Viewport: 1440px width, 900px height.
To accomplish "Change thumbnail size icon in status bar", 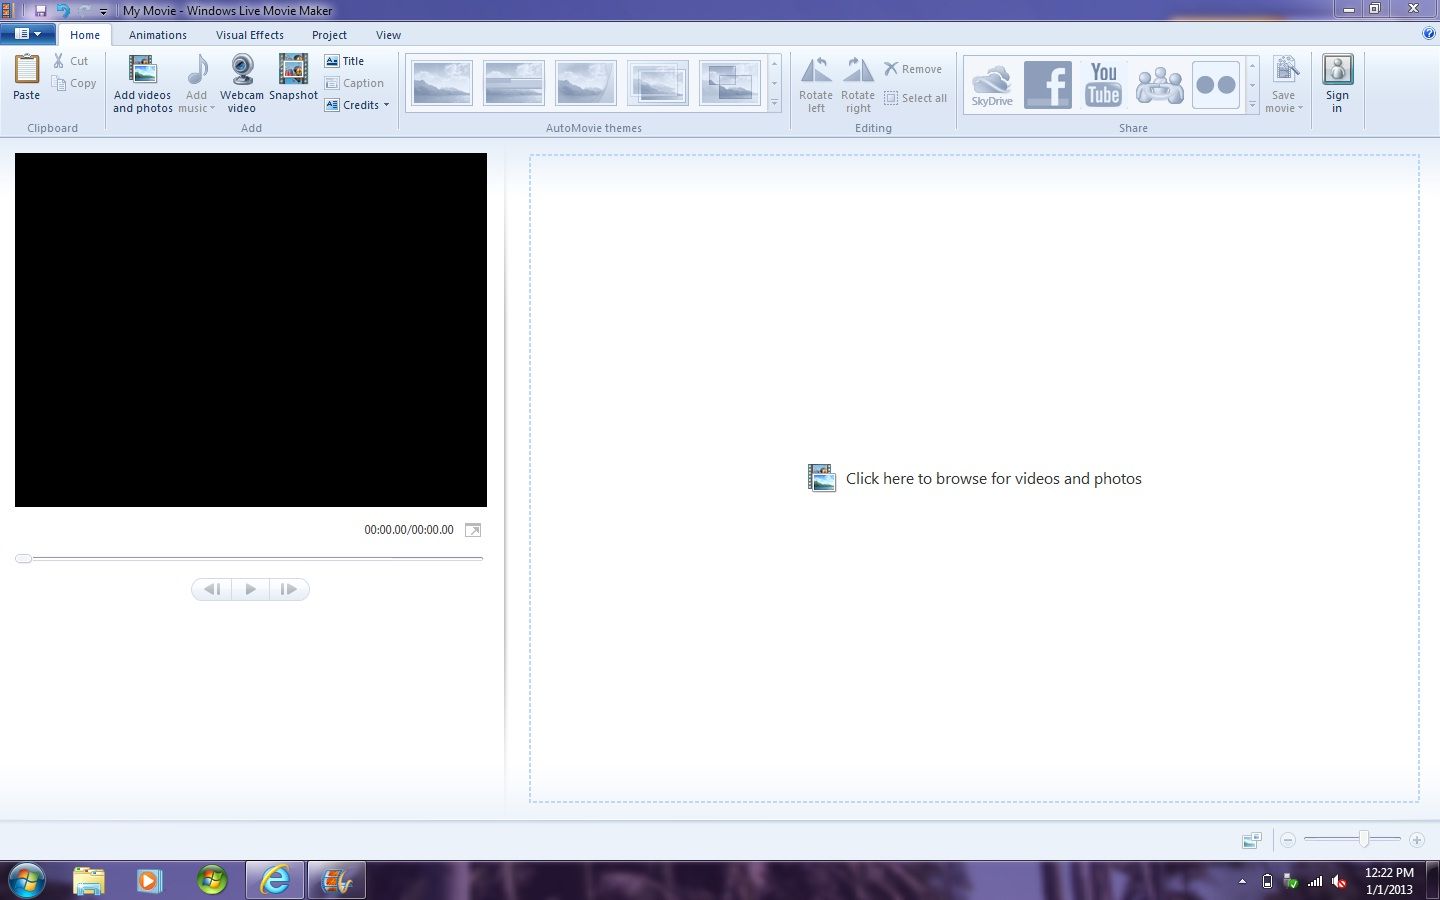I will click(1251, 840).
